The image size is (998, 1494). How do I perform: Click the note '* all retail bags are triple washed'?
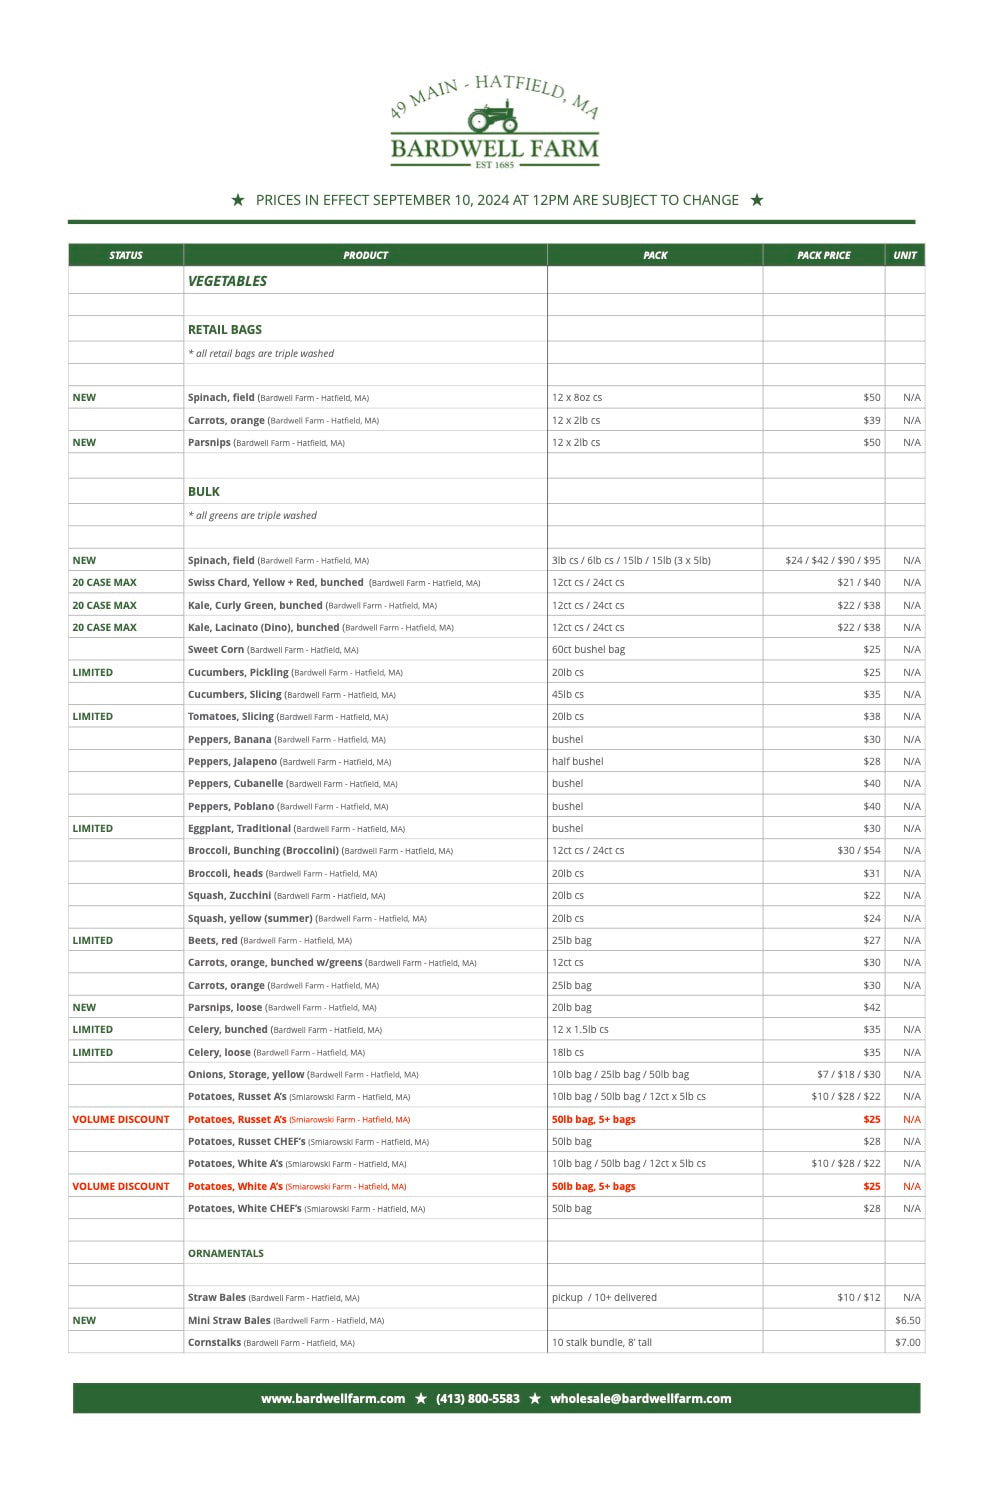(x=261, y=353)
